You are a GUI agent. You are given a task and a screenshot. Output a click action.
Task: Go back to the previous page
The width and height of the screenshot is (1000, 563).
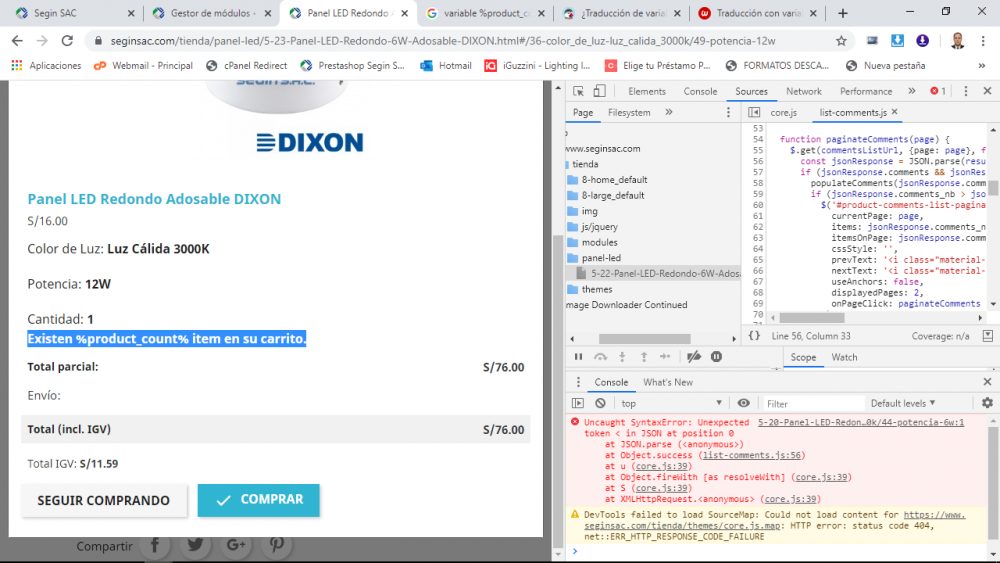[x=17, y=41]
